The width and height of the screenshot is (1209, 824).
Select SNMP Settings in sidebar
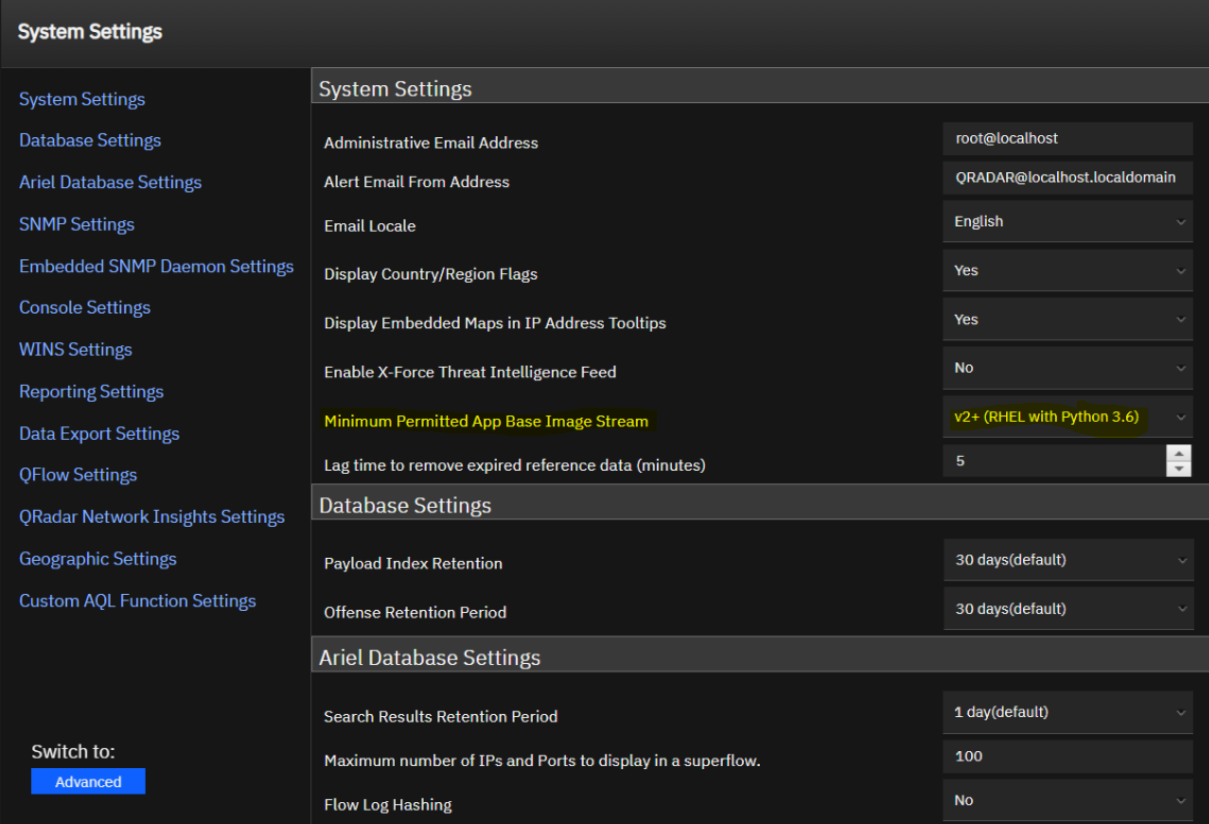[x=77, y=225]
